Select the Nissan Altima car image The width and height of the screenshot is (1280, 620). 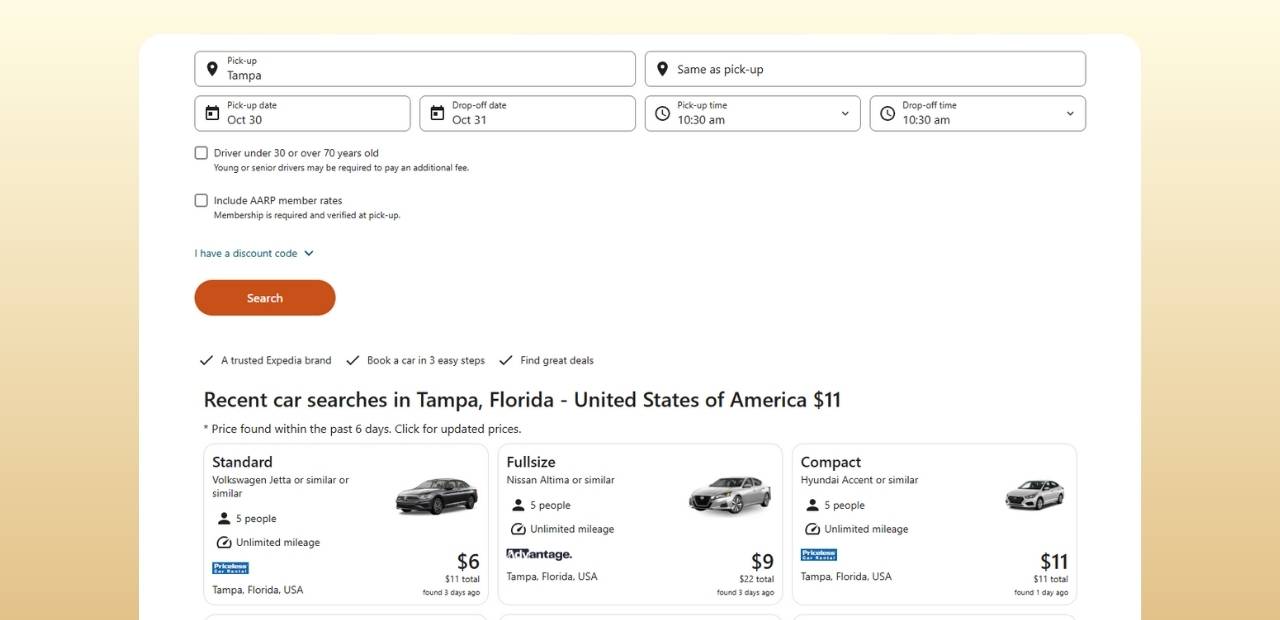click(x=730, y=494)
